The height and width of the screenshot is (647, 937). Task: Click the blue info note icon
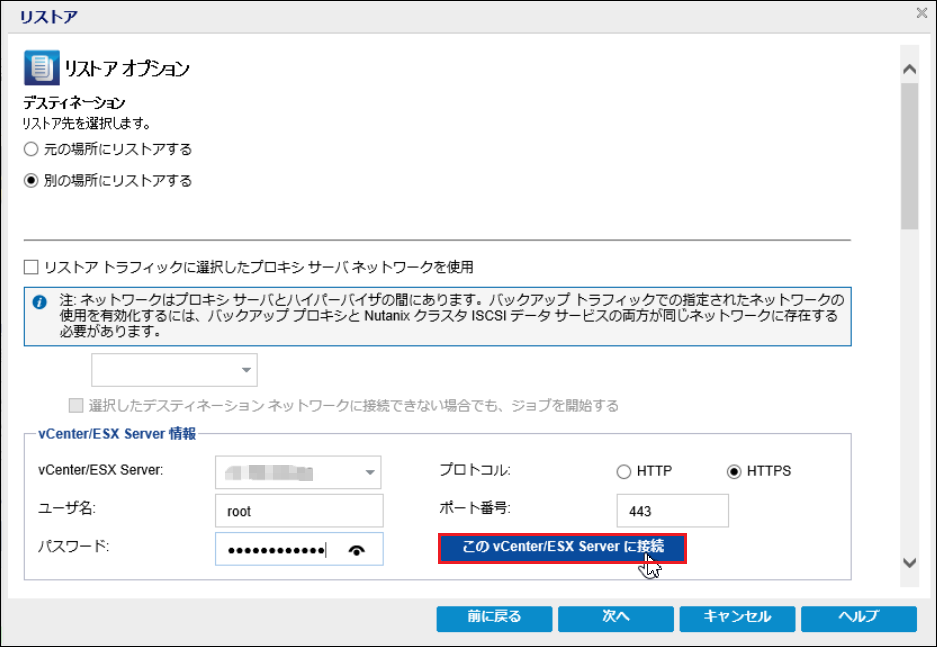click(39, 301)
